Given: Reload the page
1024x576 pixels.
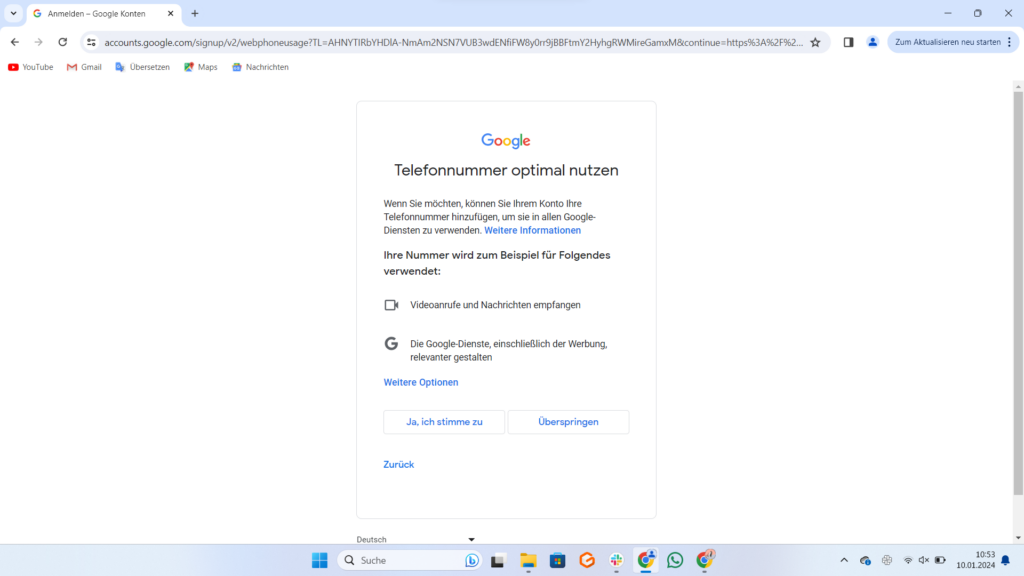Looking at the screenshot, I should coord(63,42).
